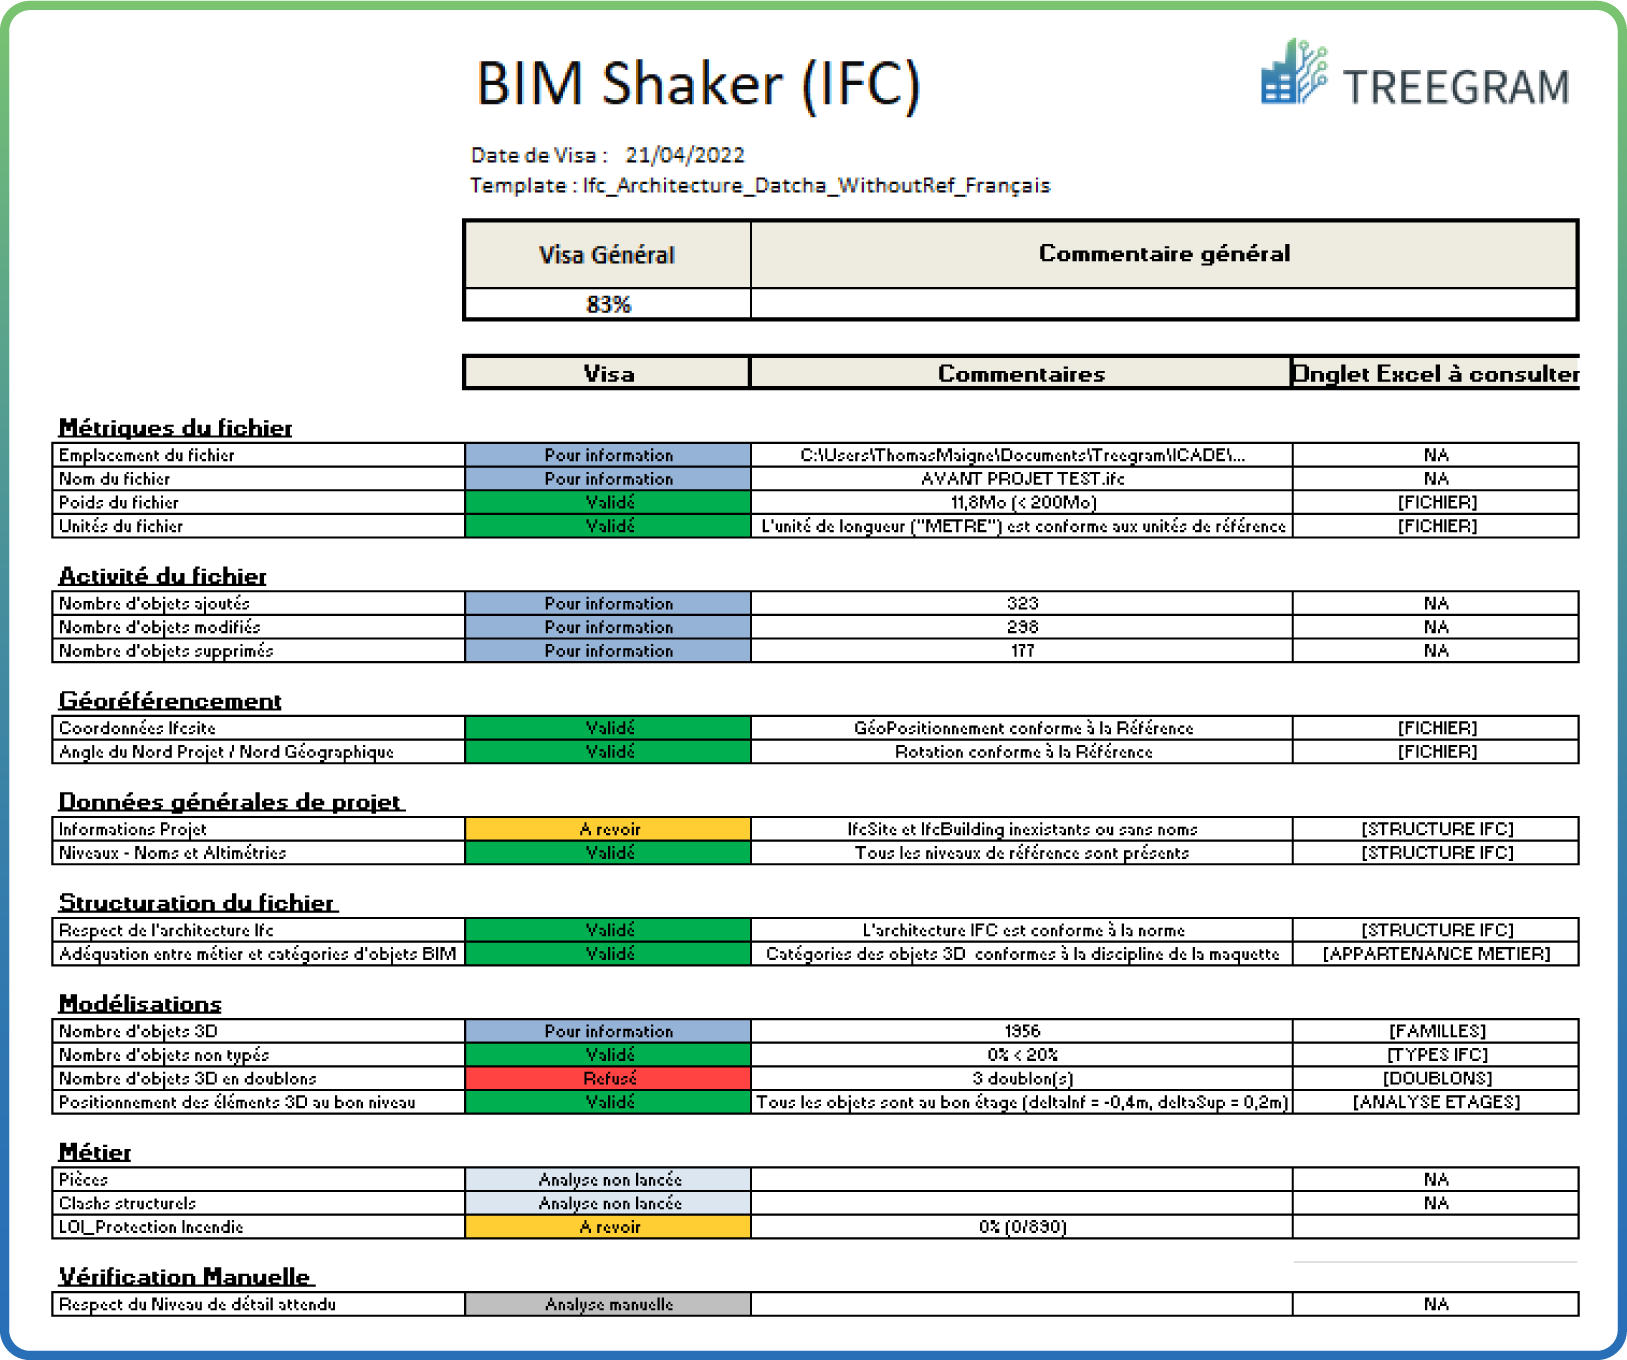
Task: Select the '0% < 20%' comment cell
Action: click(1021, 1055)
